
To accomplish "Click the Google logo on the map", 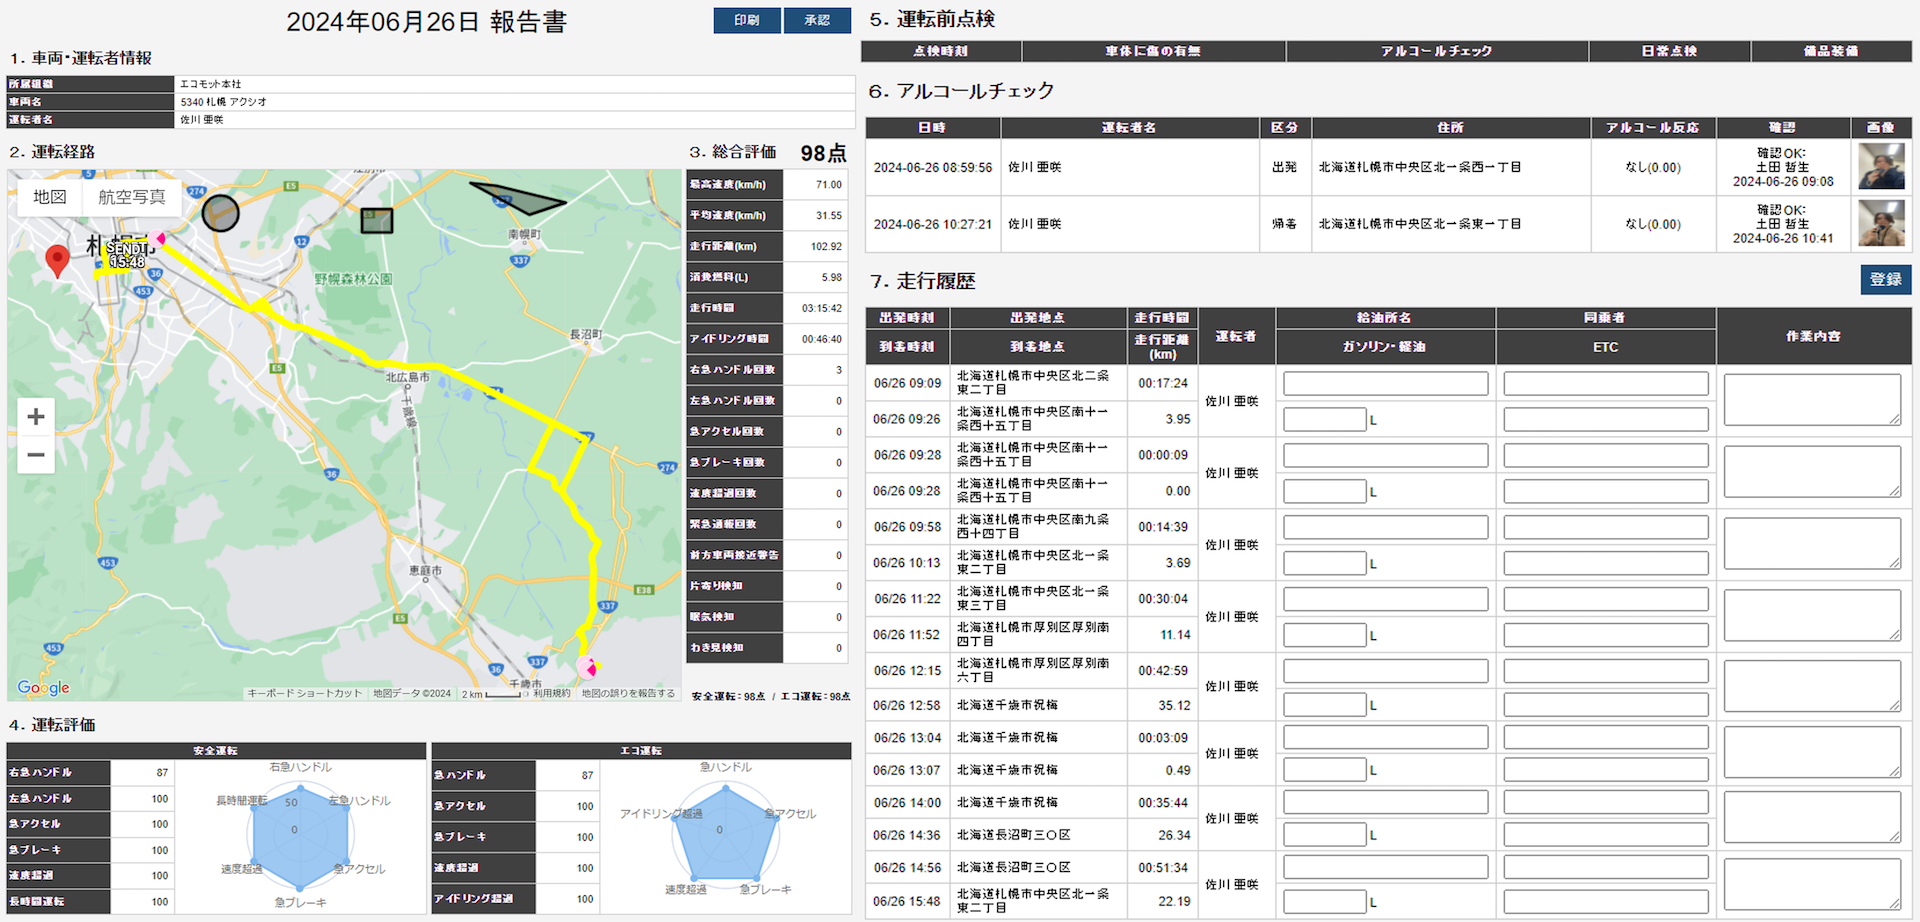I will click(43, 688).
